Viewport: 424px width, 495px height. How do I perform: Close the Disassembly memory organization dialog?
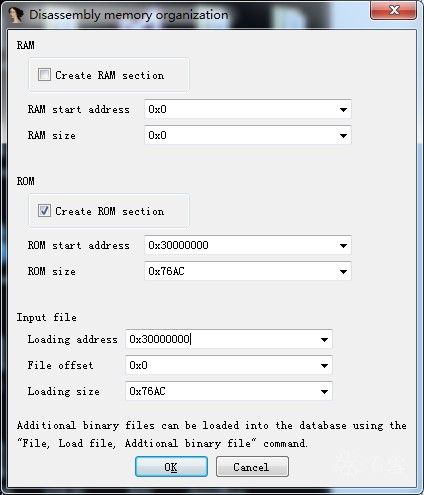pyautogui.click(x=393, y=10)
